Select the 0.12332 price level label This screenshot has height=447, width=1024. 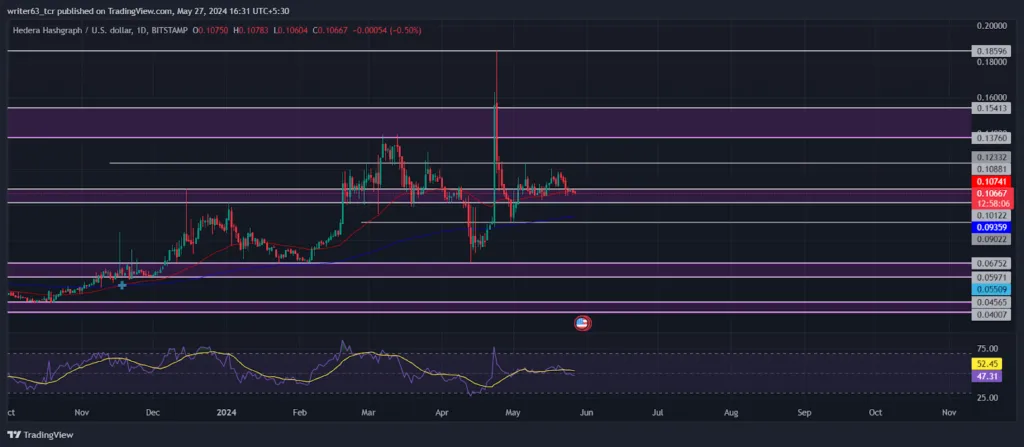coord(991,157)
